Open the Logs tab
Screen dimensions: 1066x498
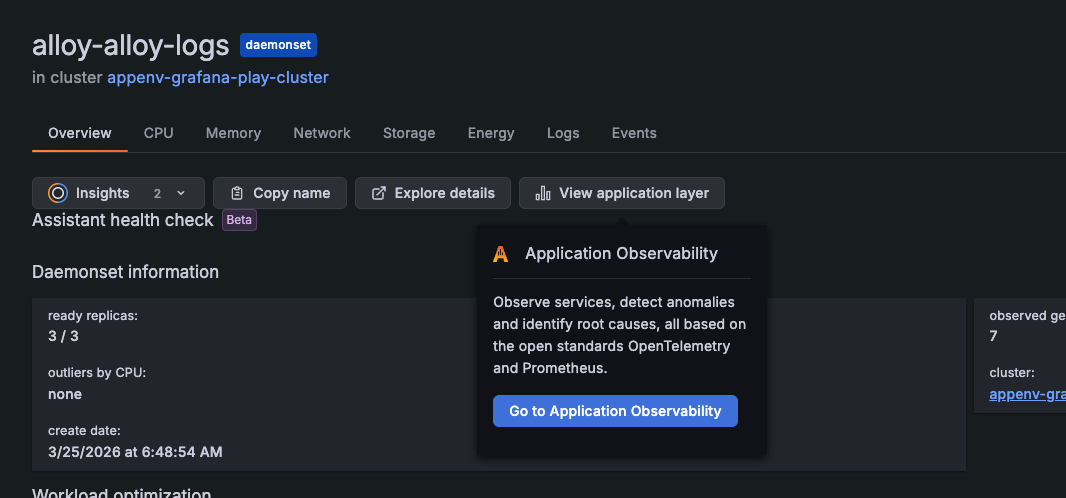click(x=563, y=133)
